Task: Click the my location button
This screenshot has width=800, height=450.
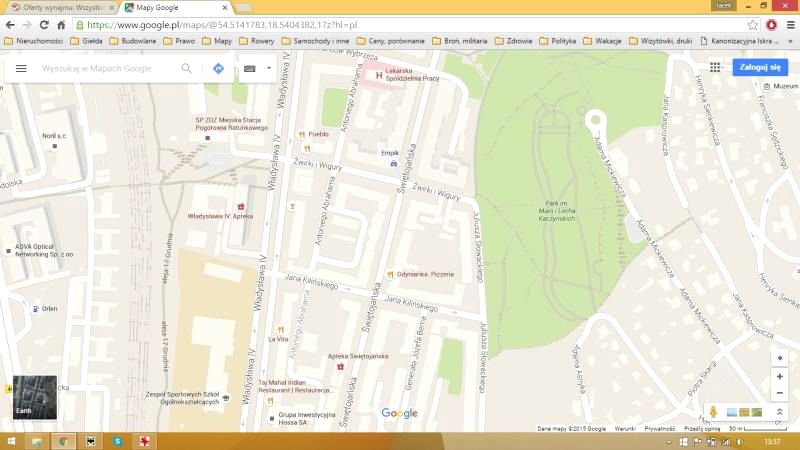Action: pyautogui.click(x=780, y=357)
